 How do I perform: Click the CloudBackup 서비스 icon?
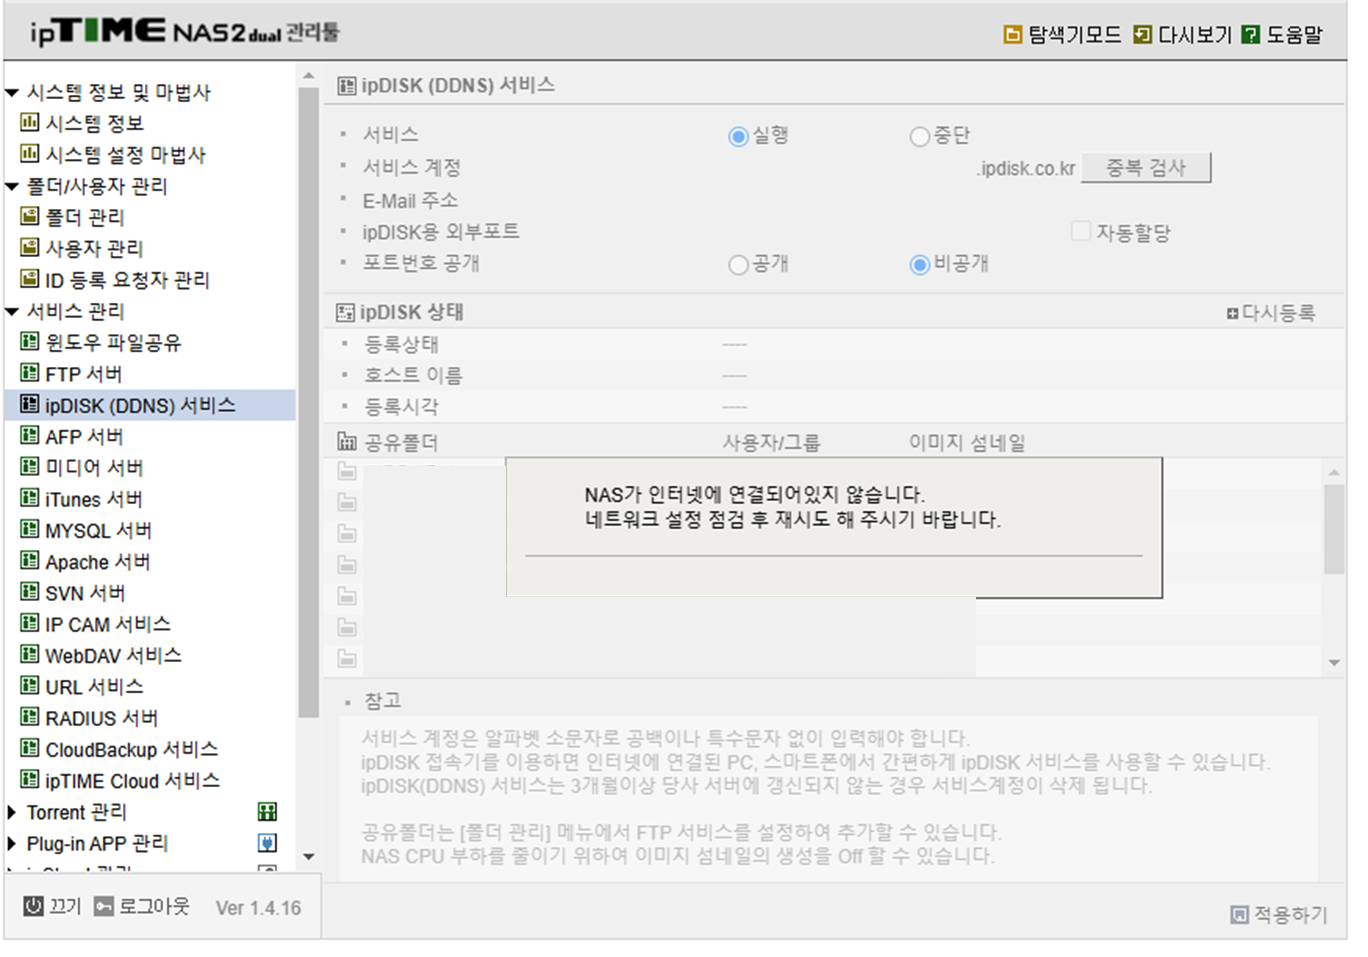(30, 749)
